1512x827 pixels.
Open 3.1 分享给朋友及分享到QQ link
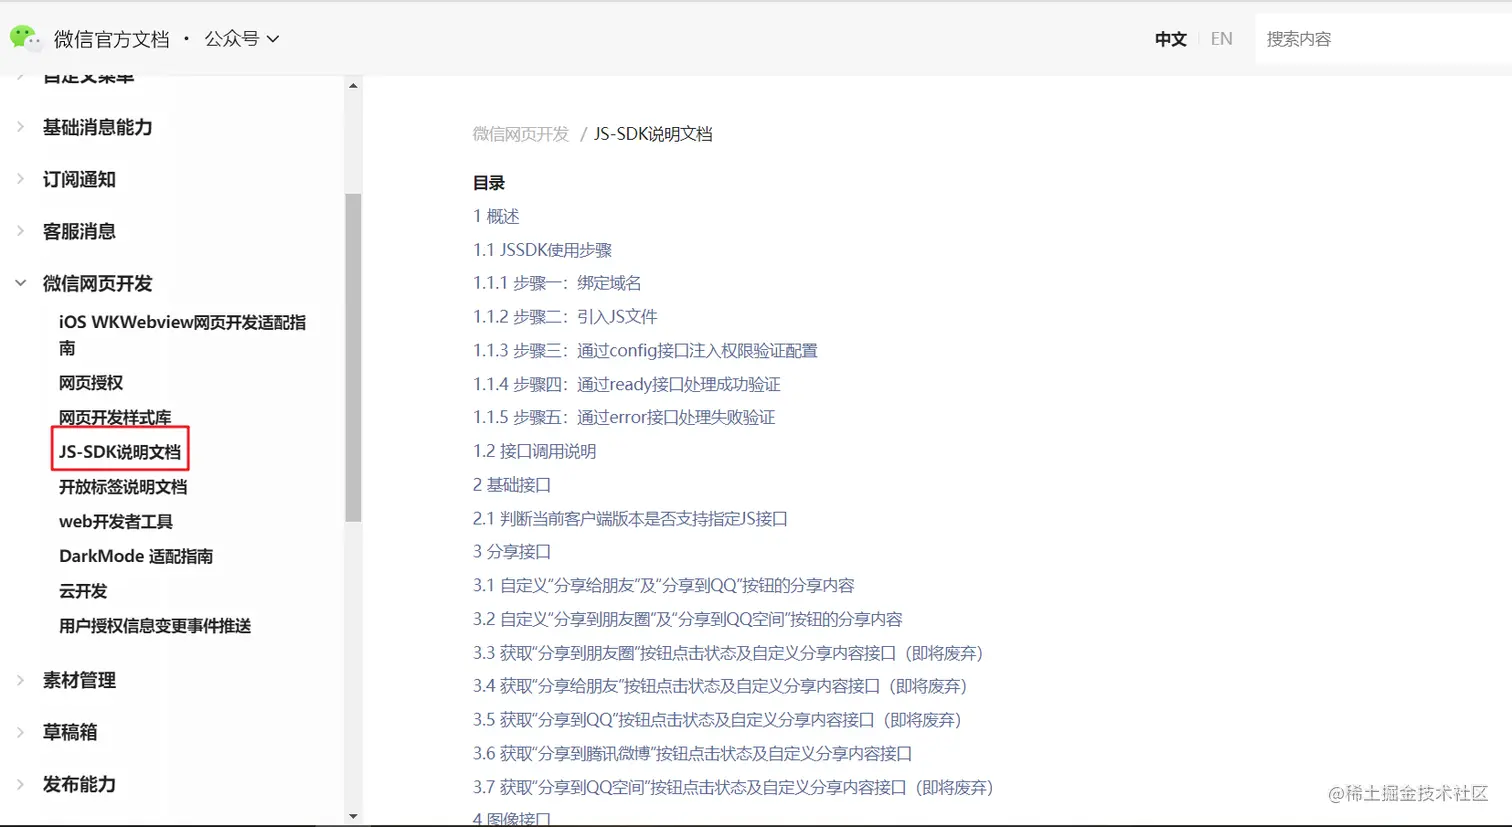point(664,585)
